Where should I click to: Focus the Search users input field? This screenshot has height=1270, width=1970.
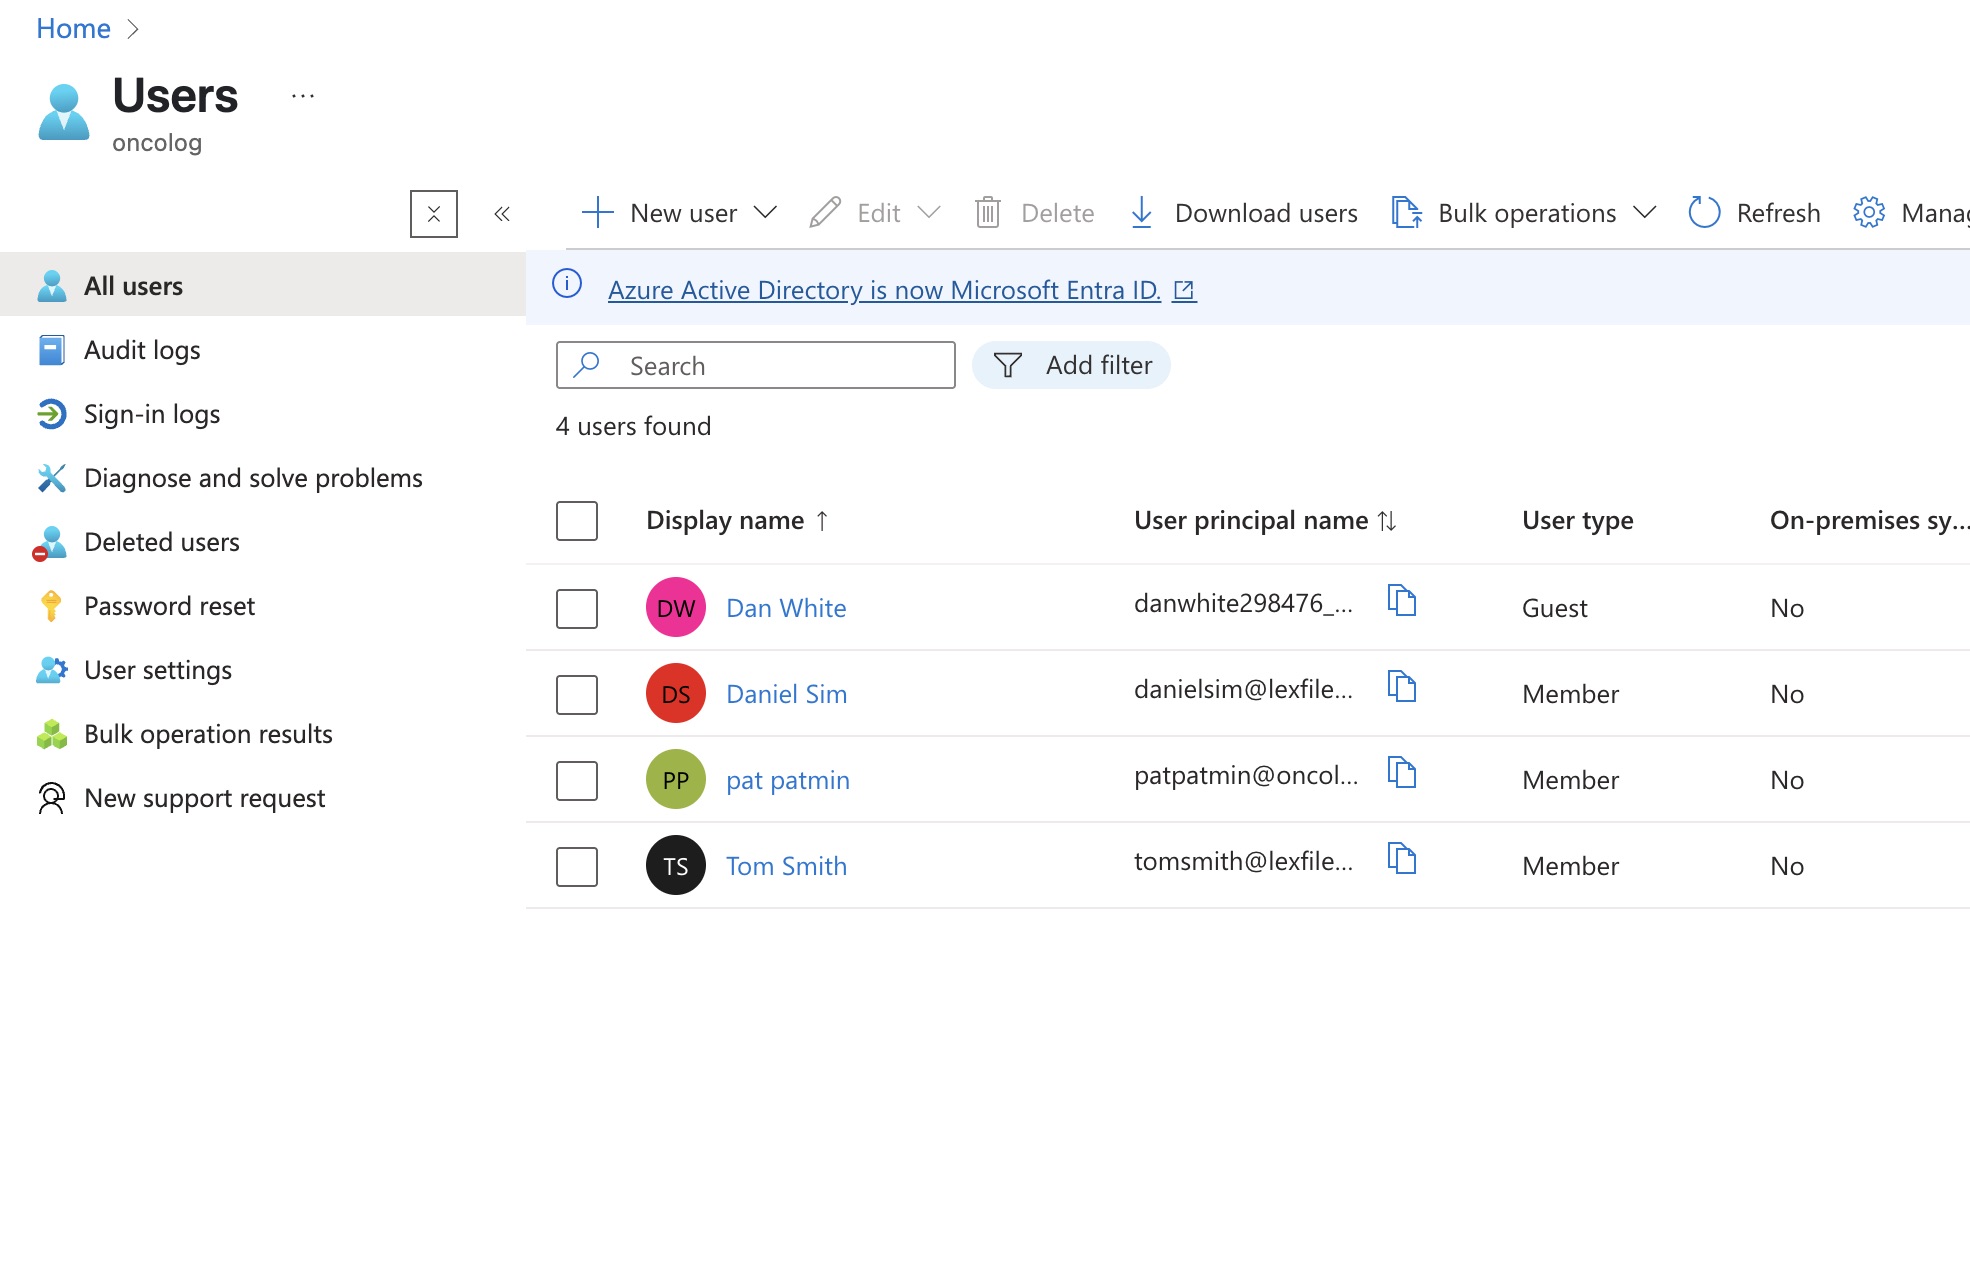click(756, 366)
